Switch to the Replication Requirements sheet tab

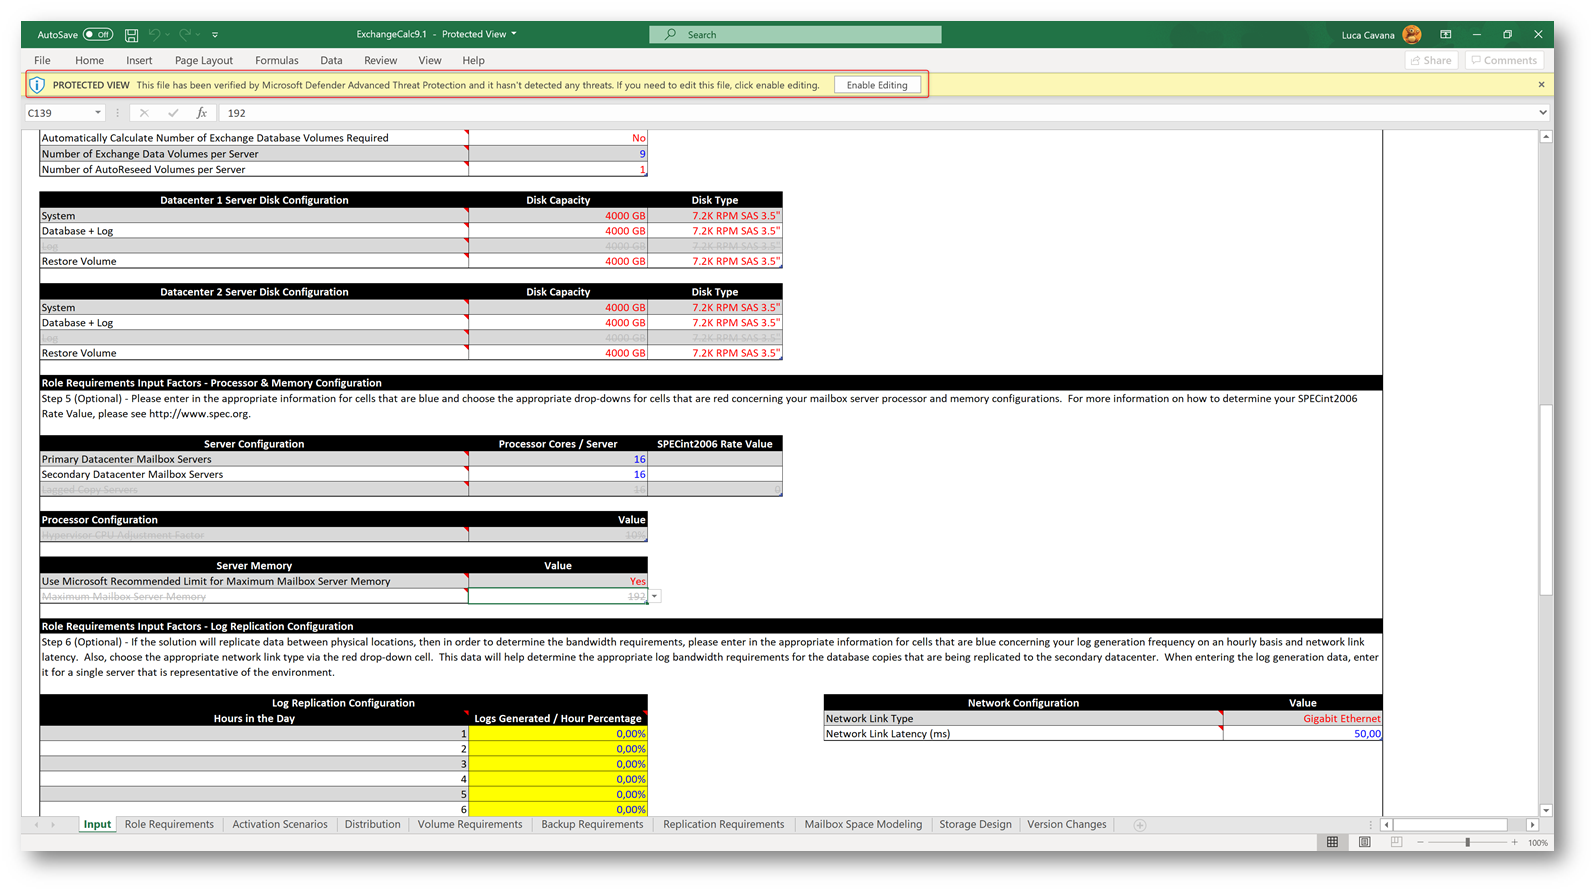point(723,825)
